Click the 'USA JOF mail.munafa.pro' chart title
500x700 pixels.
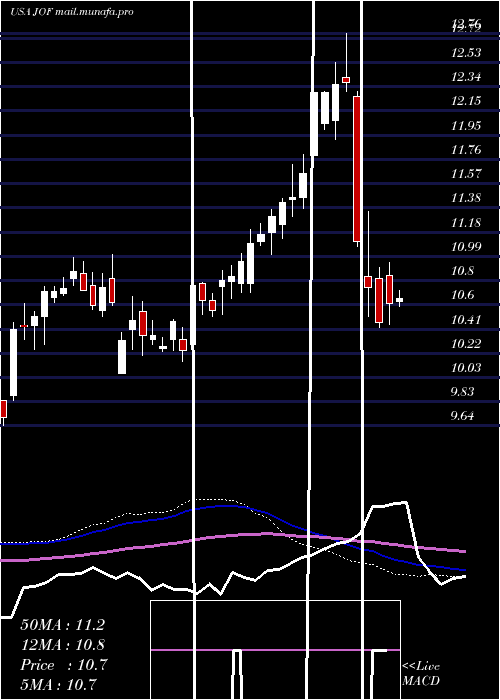(72, 12)
